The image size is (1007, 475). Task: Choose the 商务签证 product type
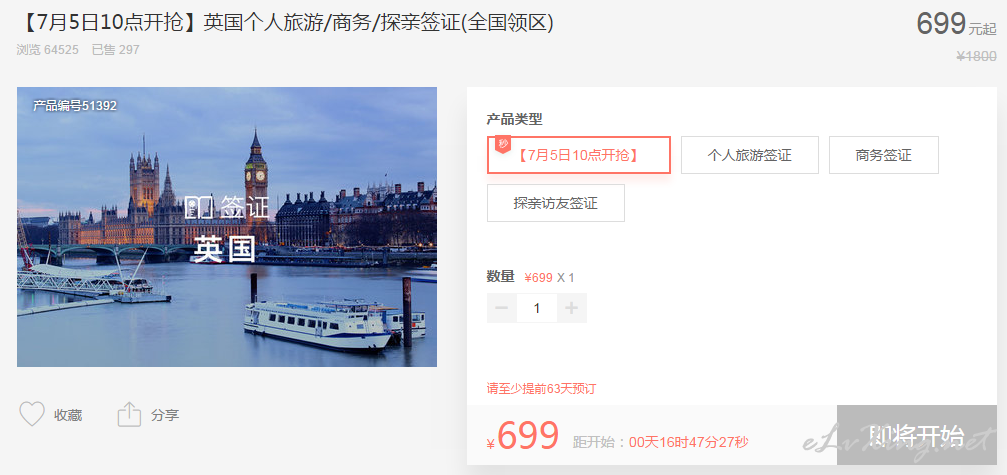884,155
